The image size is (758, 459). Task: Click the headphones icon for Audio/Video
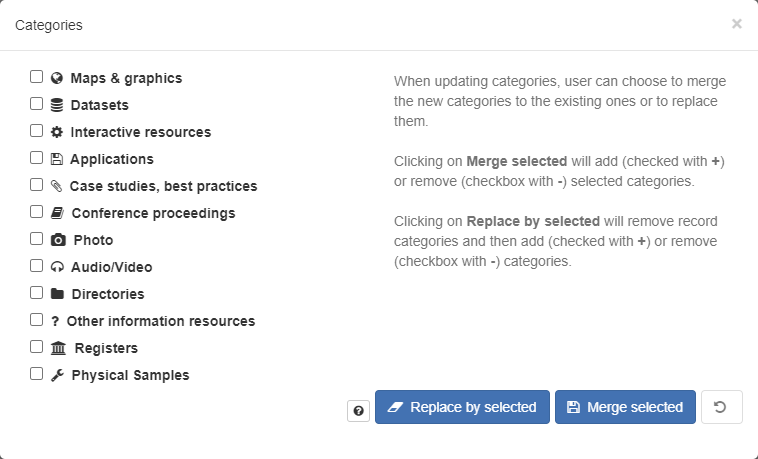click(57, 267)
